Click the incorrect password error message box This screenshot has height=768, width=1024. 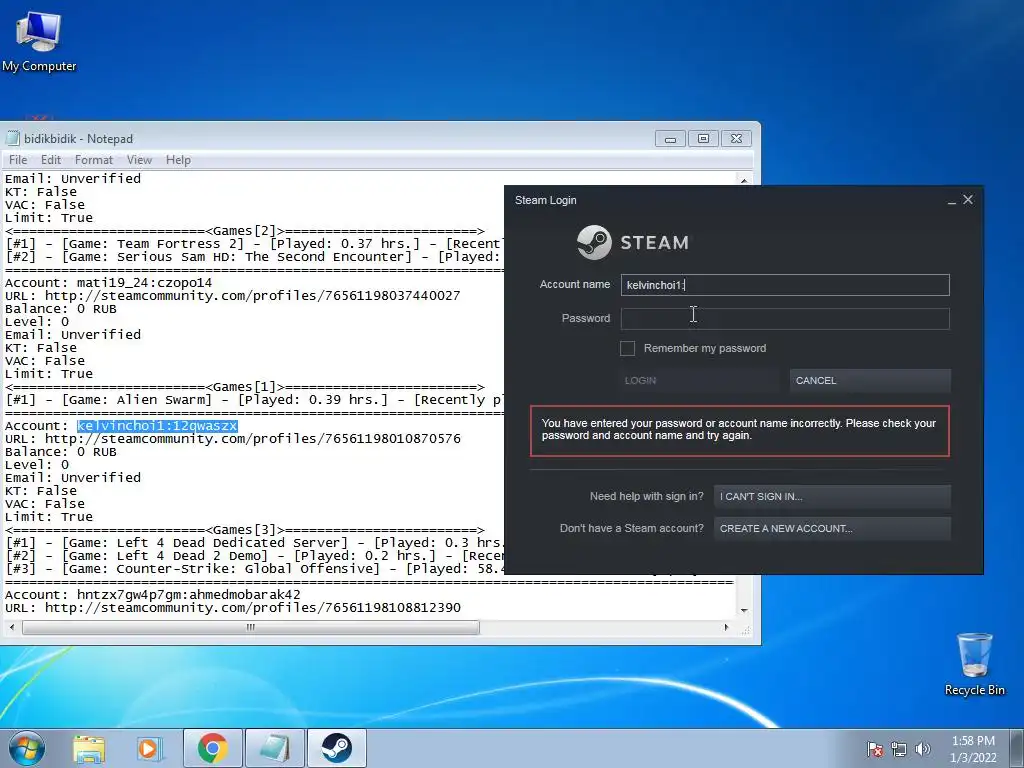(740, 431)
